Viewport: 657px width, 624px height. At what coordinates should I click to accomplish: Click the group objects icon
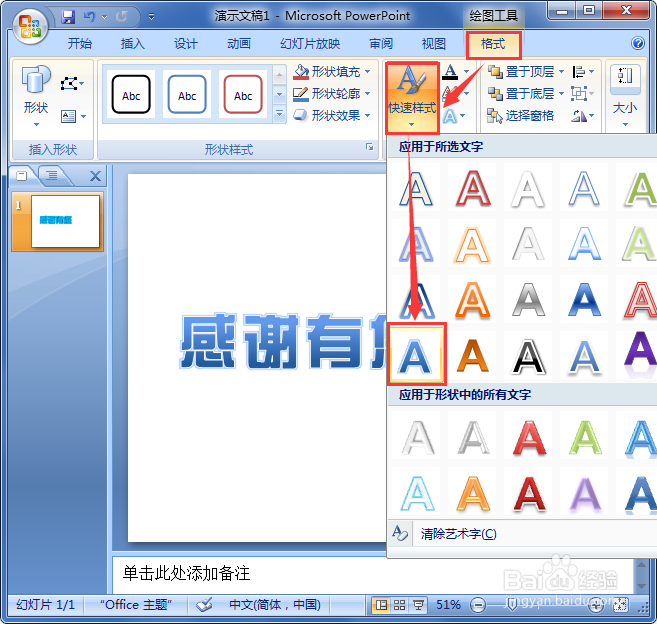579,93
